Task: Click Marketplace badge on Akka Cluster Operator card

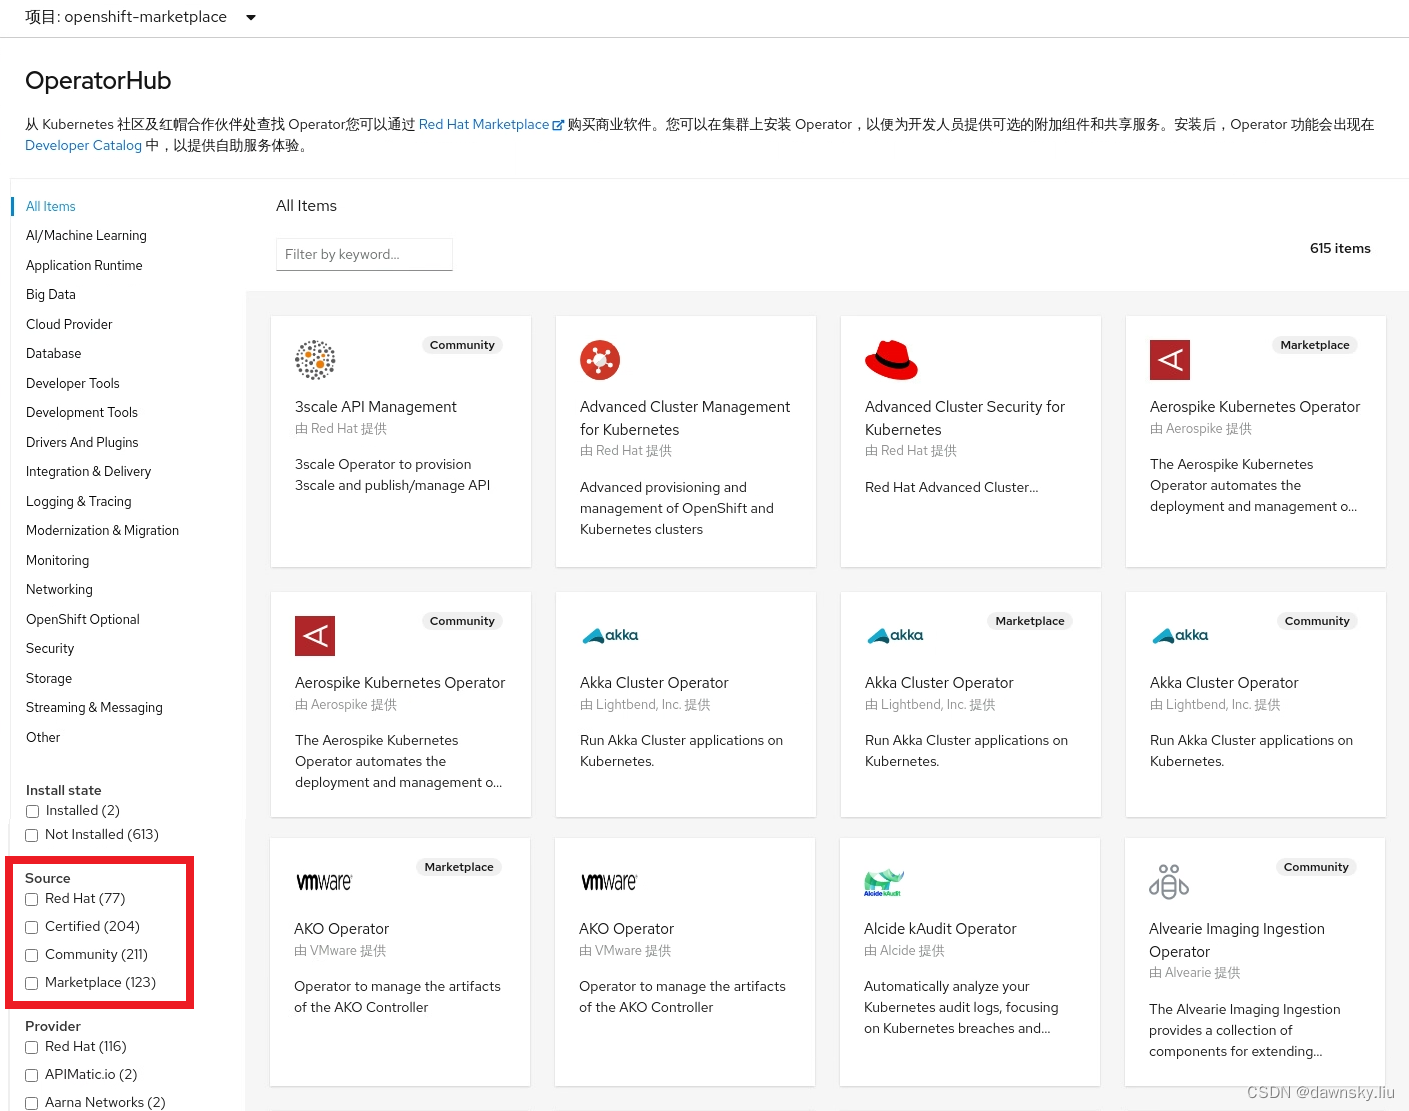Action: (x=1030, y=621)
